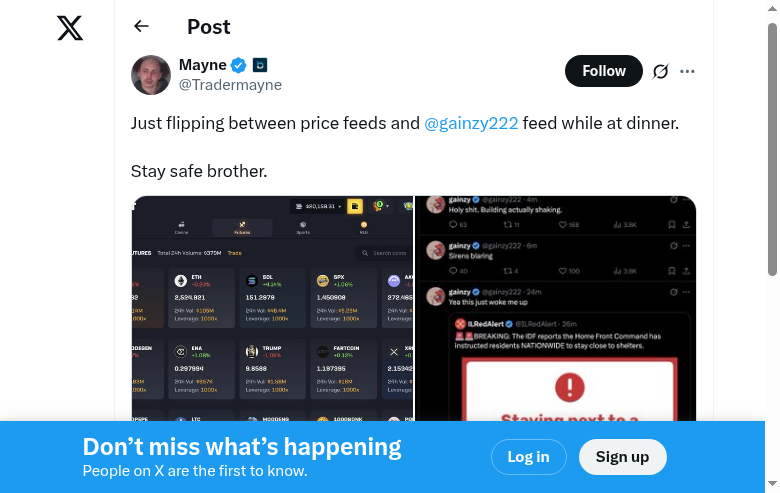Viewport: 780px width, 493px height.
Task: Click Mayne's blue verified checkmark badge
Action: click(x=239, y=66)
